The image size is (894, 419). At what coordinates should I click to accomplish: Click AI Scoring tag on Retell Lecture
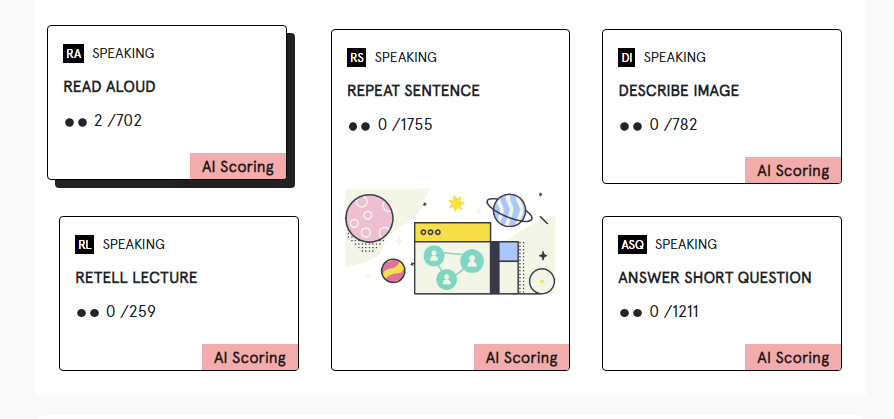point(250,358)
